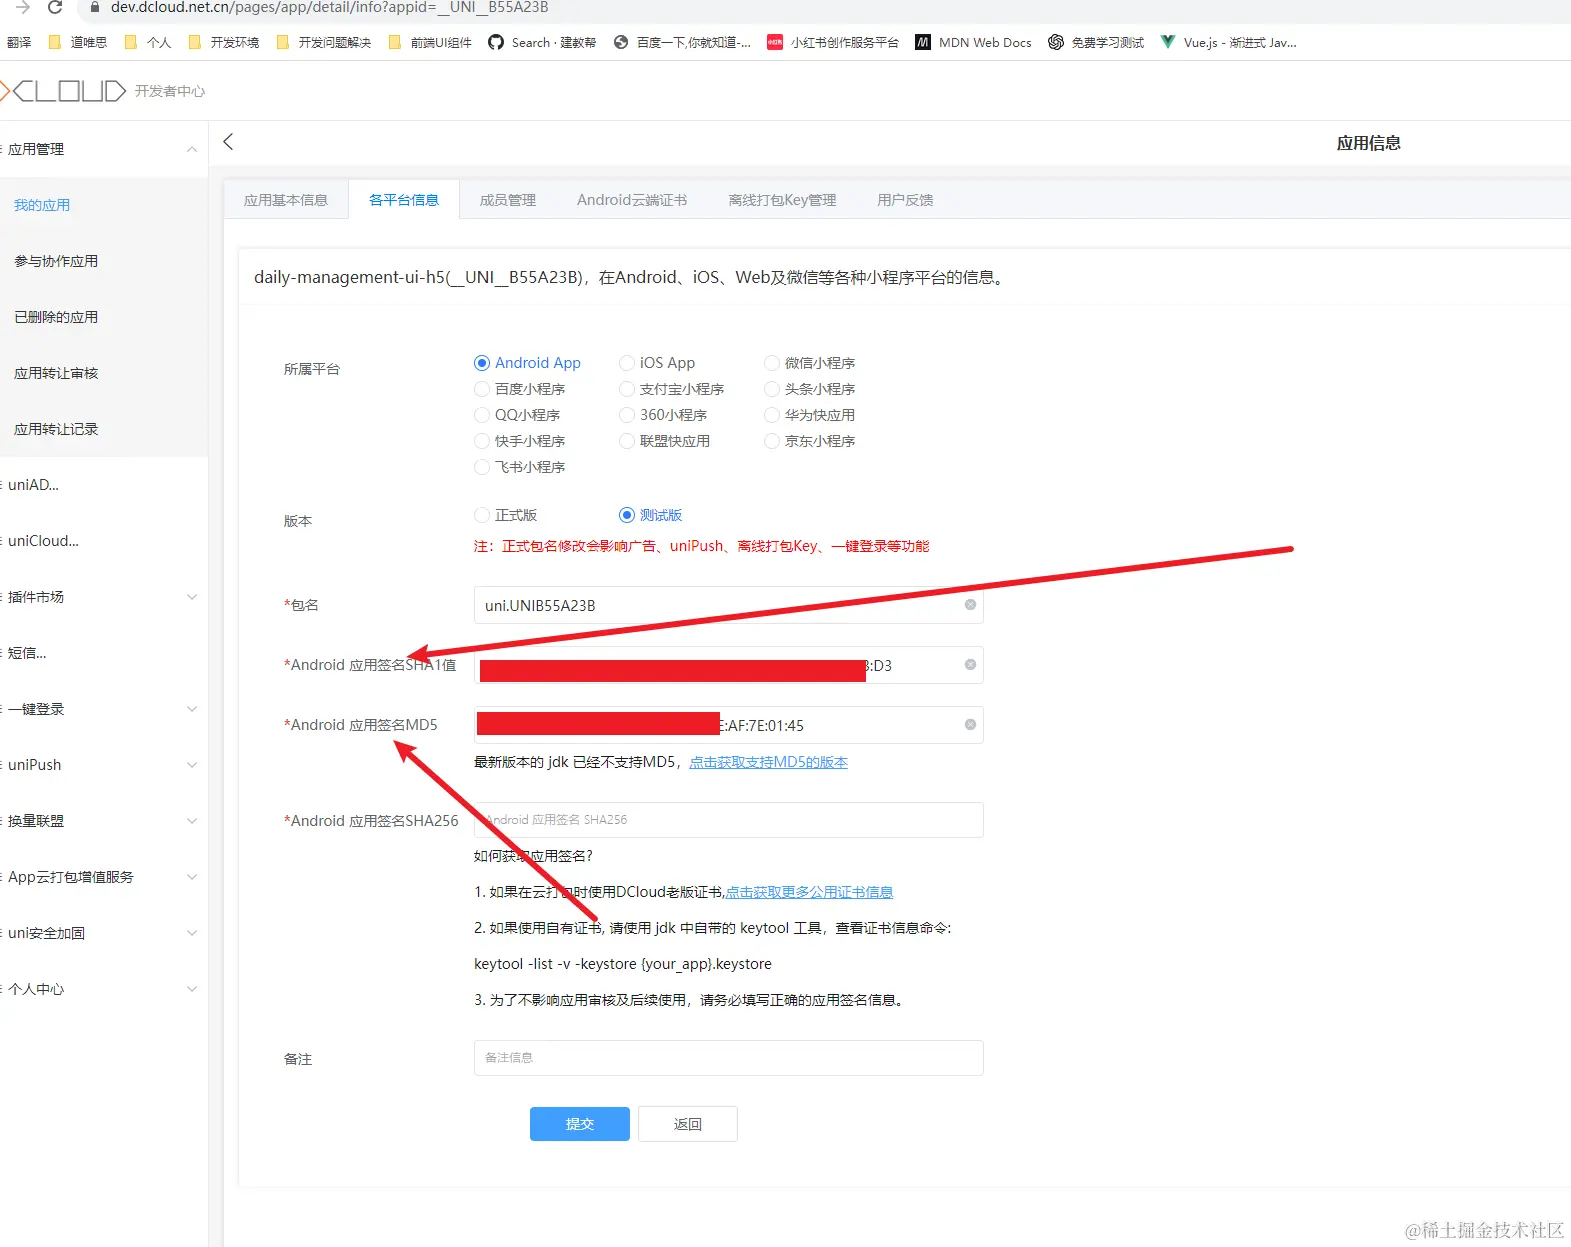Switch to 用户反馈 tab
The width and height of the screenshot is (1571, 1247).
point(905,200)
